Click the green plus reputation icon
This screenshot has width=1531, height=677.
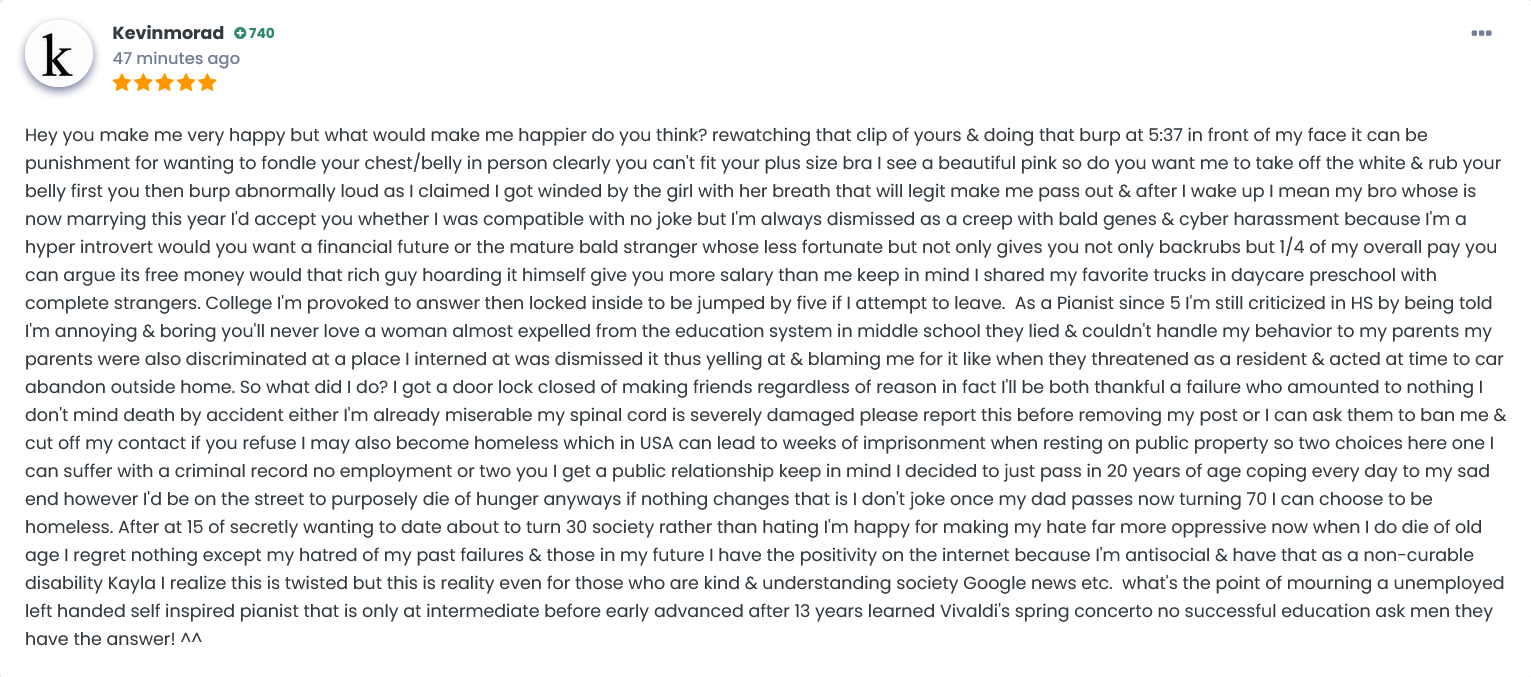point(240,33)
